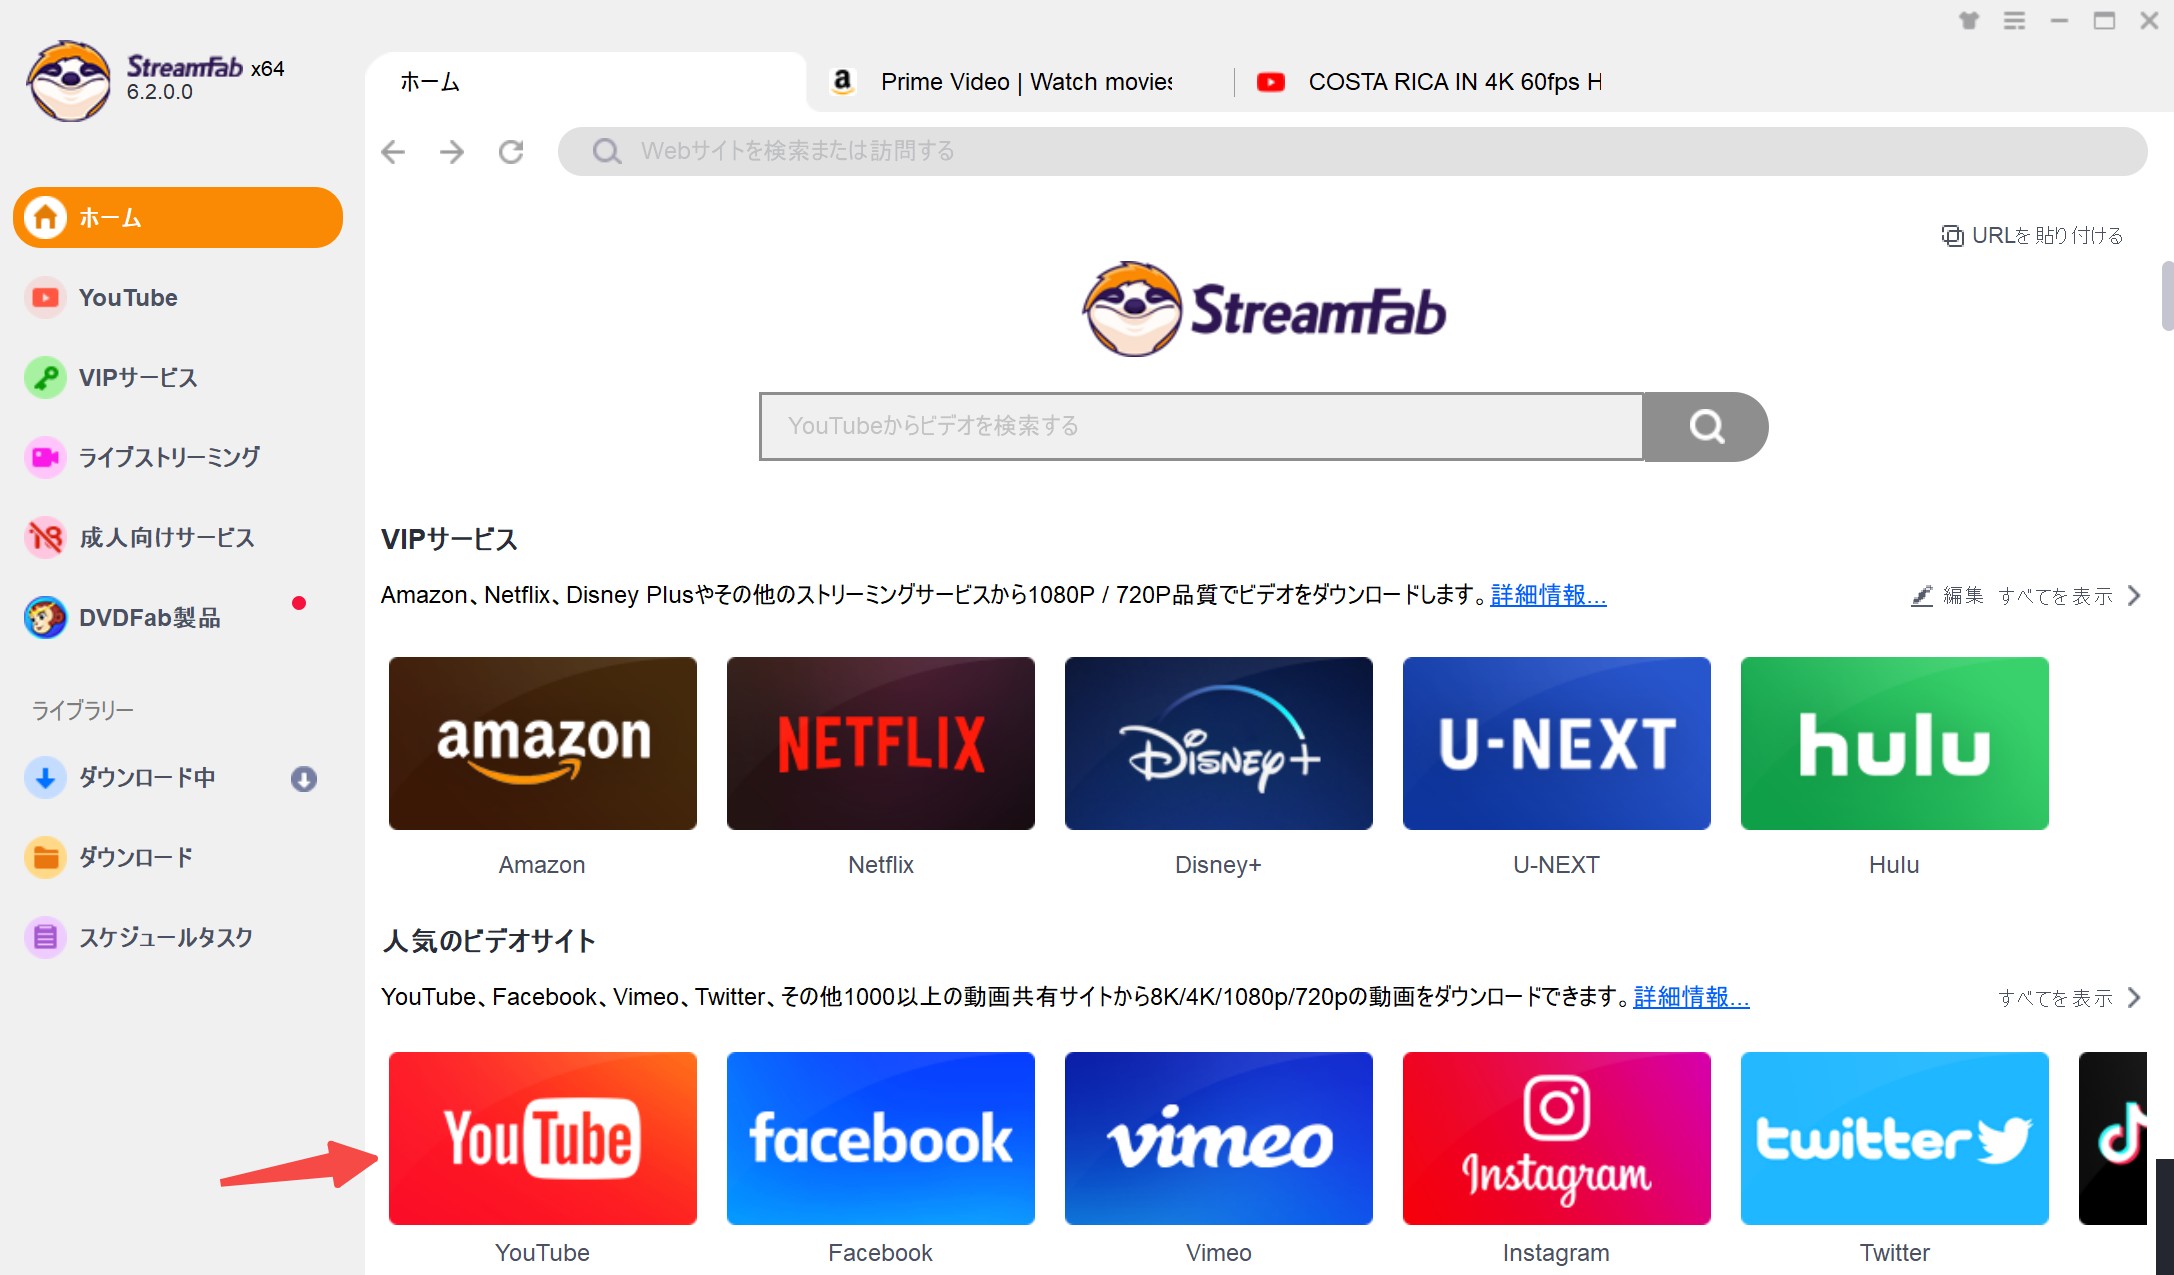Open the Hulu service tile
2174x1275 pixels.
click(1894, 743)
